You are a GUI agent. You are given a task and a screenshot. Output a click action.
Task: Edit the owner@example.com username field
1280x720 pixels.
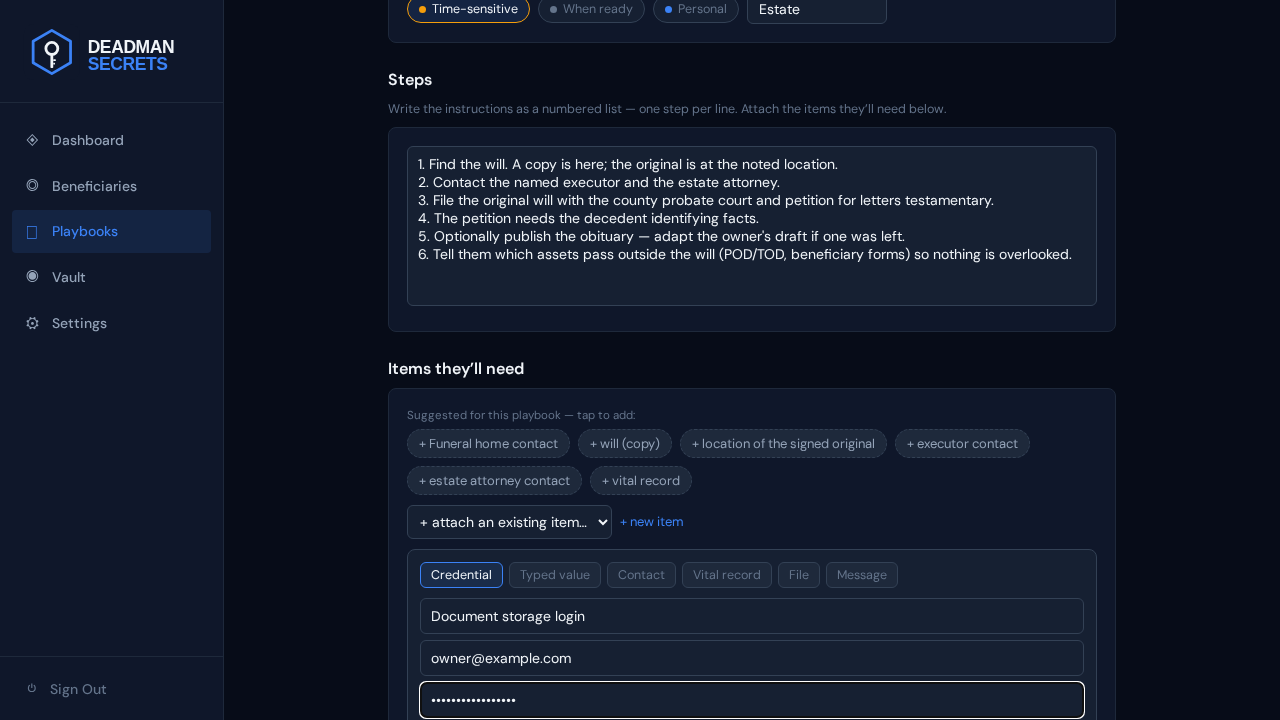[752, 658]
